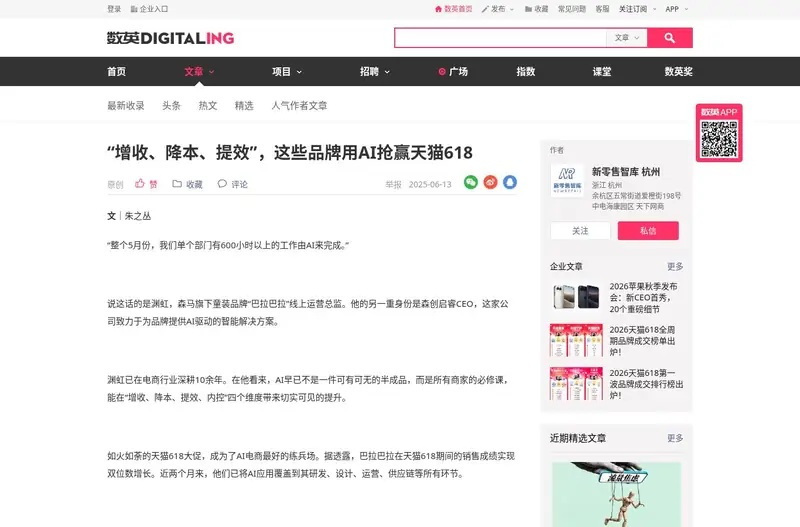Image resolution: width=800 pixels, height=527 pixels.
Task: Open author name 新零售智库 杭州
Action: [626, 171]
